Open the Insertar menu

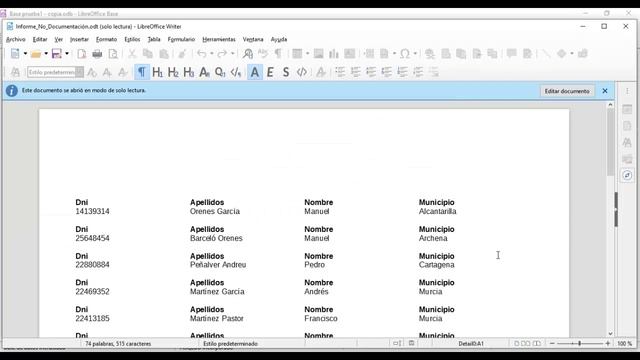pyautogui.click(x=79, y=40)
